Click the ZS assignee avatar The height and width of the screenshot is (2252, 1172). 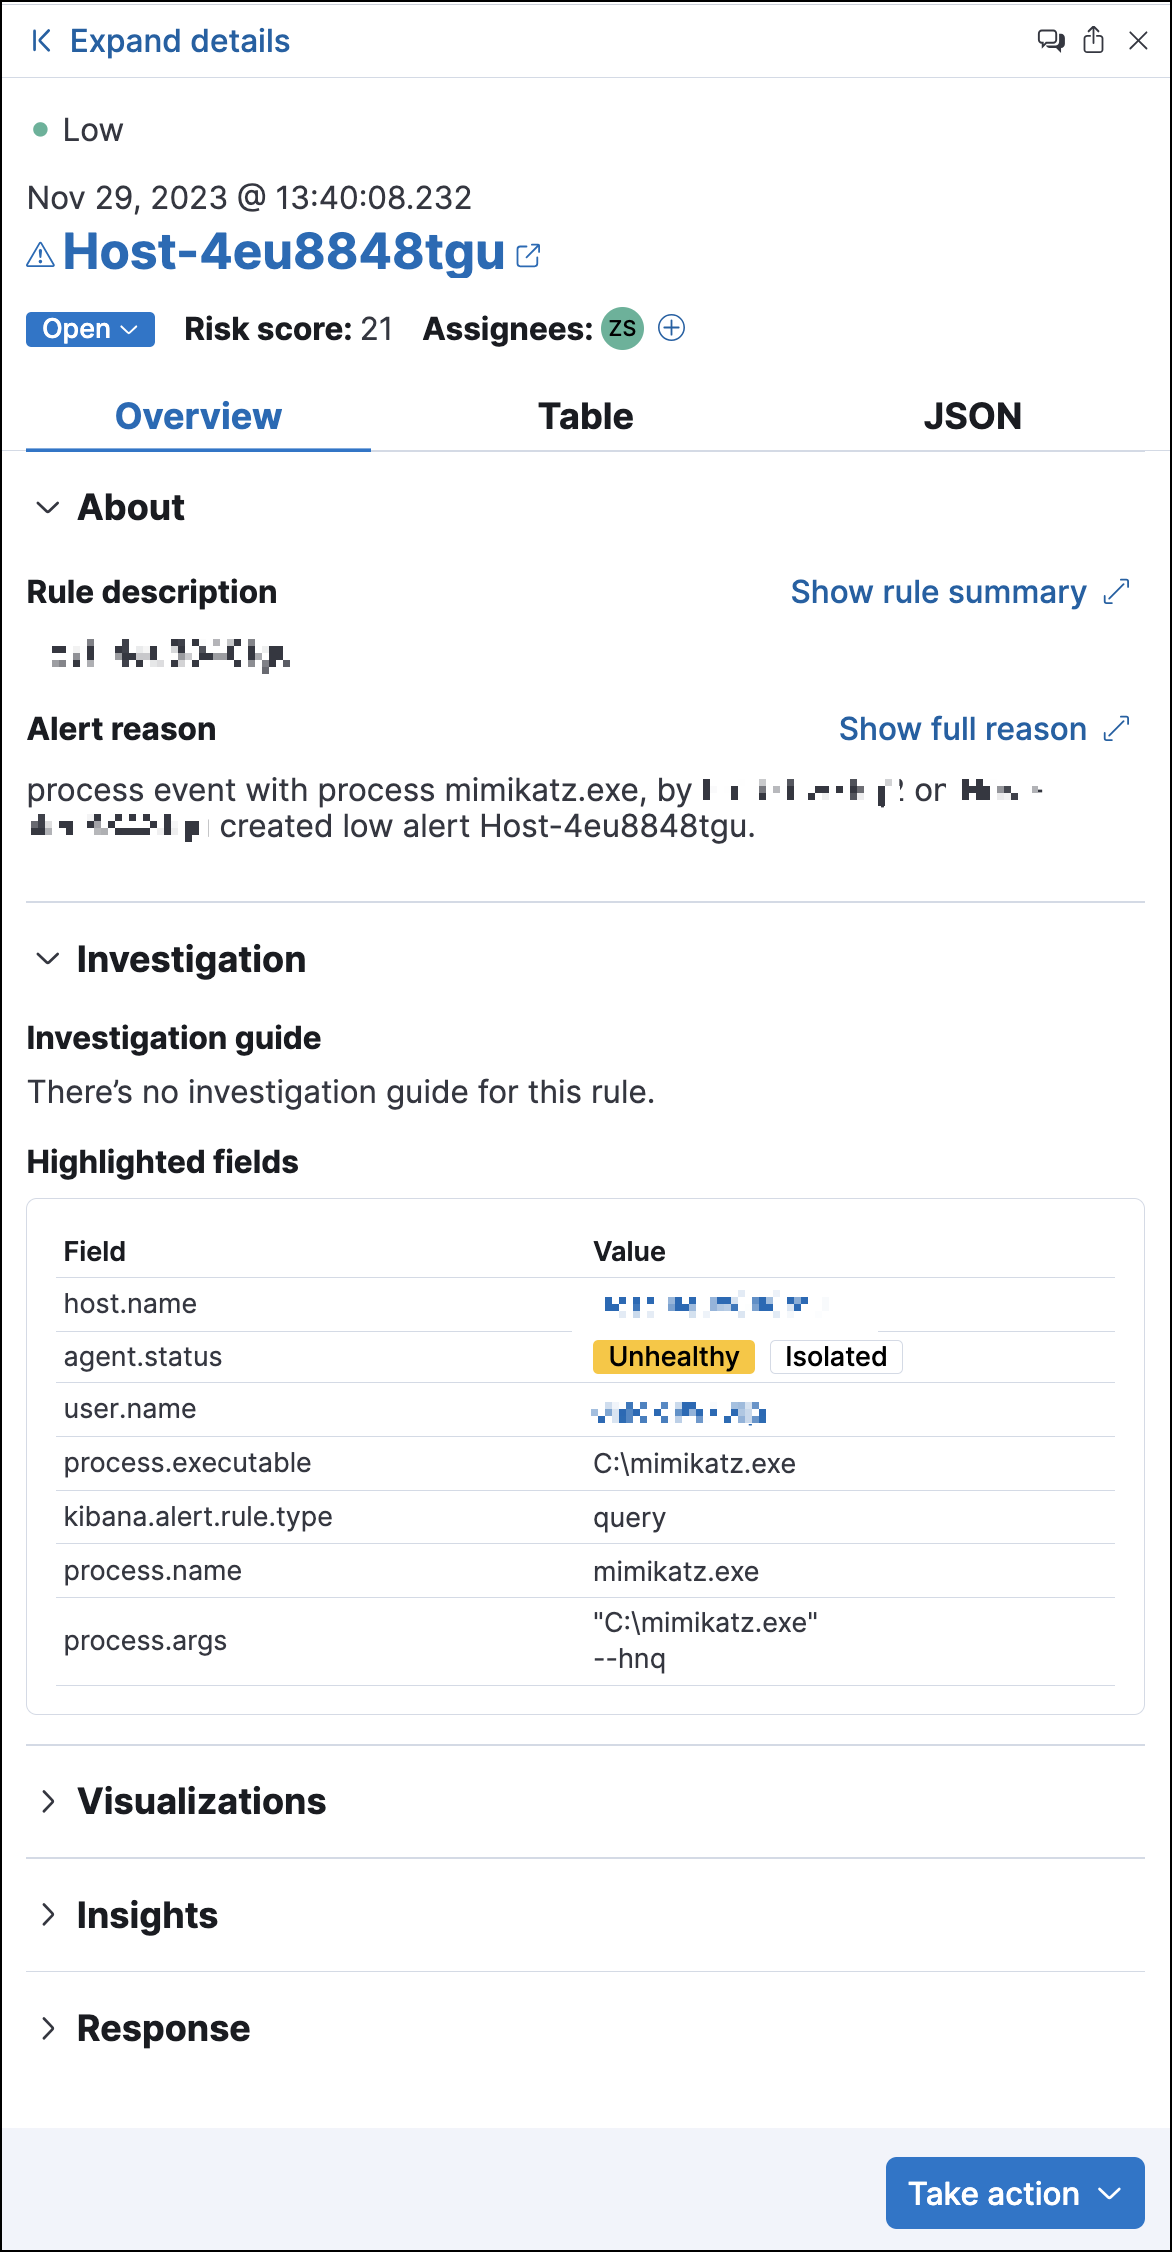[x=622, y=328]
